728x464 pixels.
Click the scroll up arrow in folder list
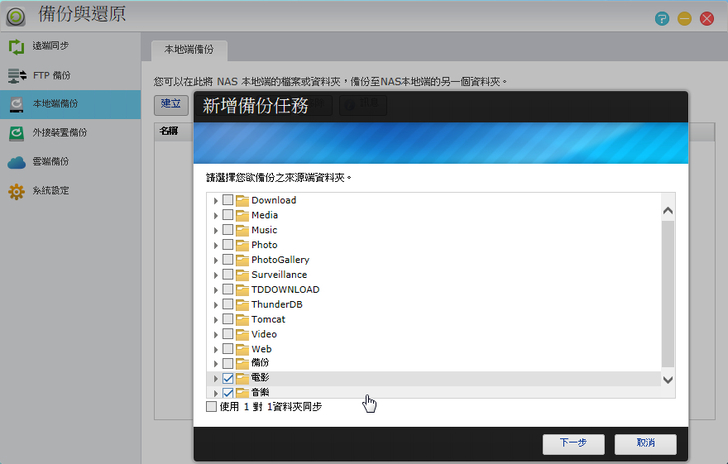(668, 211)
